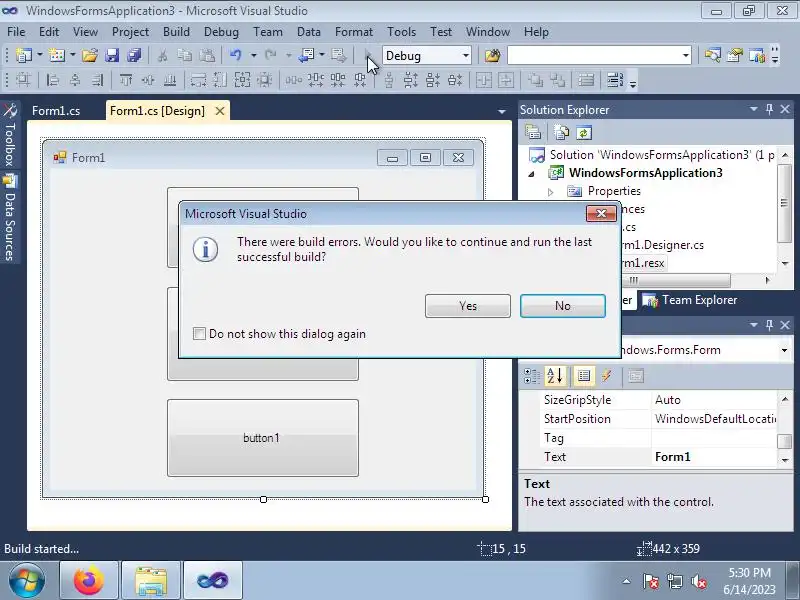Click the Tab Order layout icon
The height and width of the screenshot is (600, 800).
tap(615, 80)
